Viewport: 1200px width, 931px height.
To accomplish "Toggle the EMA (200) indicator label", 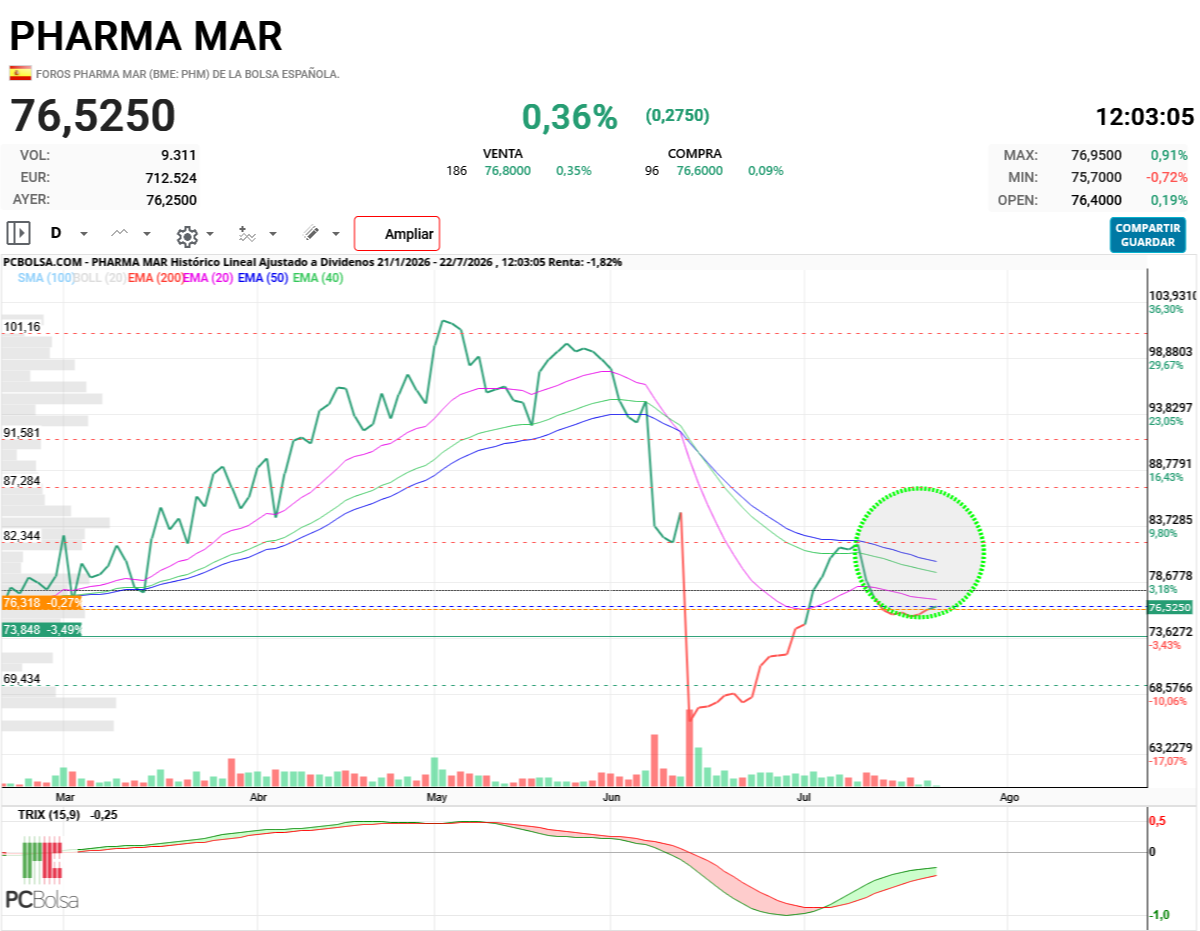I will pos(154,278).
